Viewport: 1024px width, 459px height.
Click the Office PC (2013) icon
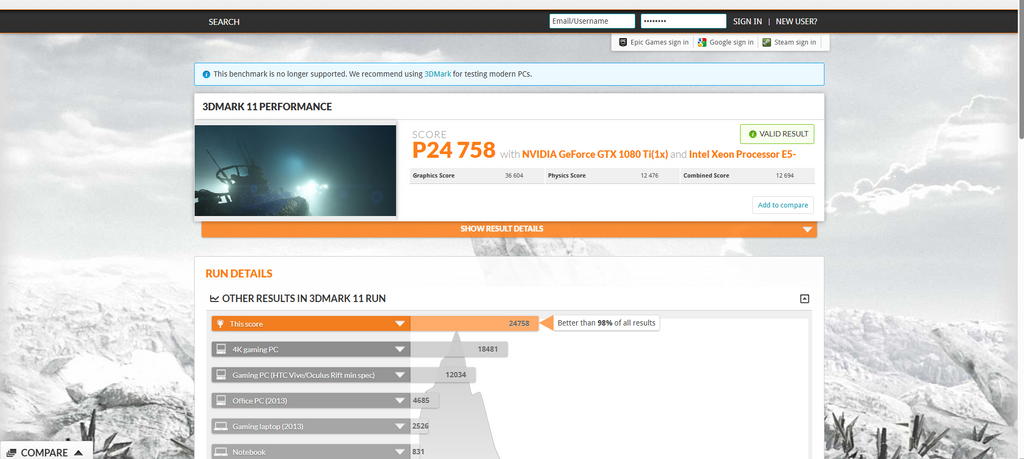221,400
